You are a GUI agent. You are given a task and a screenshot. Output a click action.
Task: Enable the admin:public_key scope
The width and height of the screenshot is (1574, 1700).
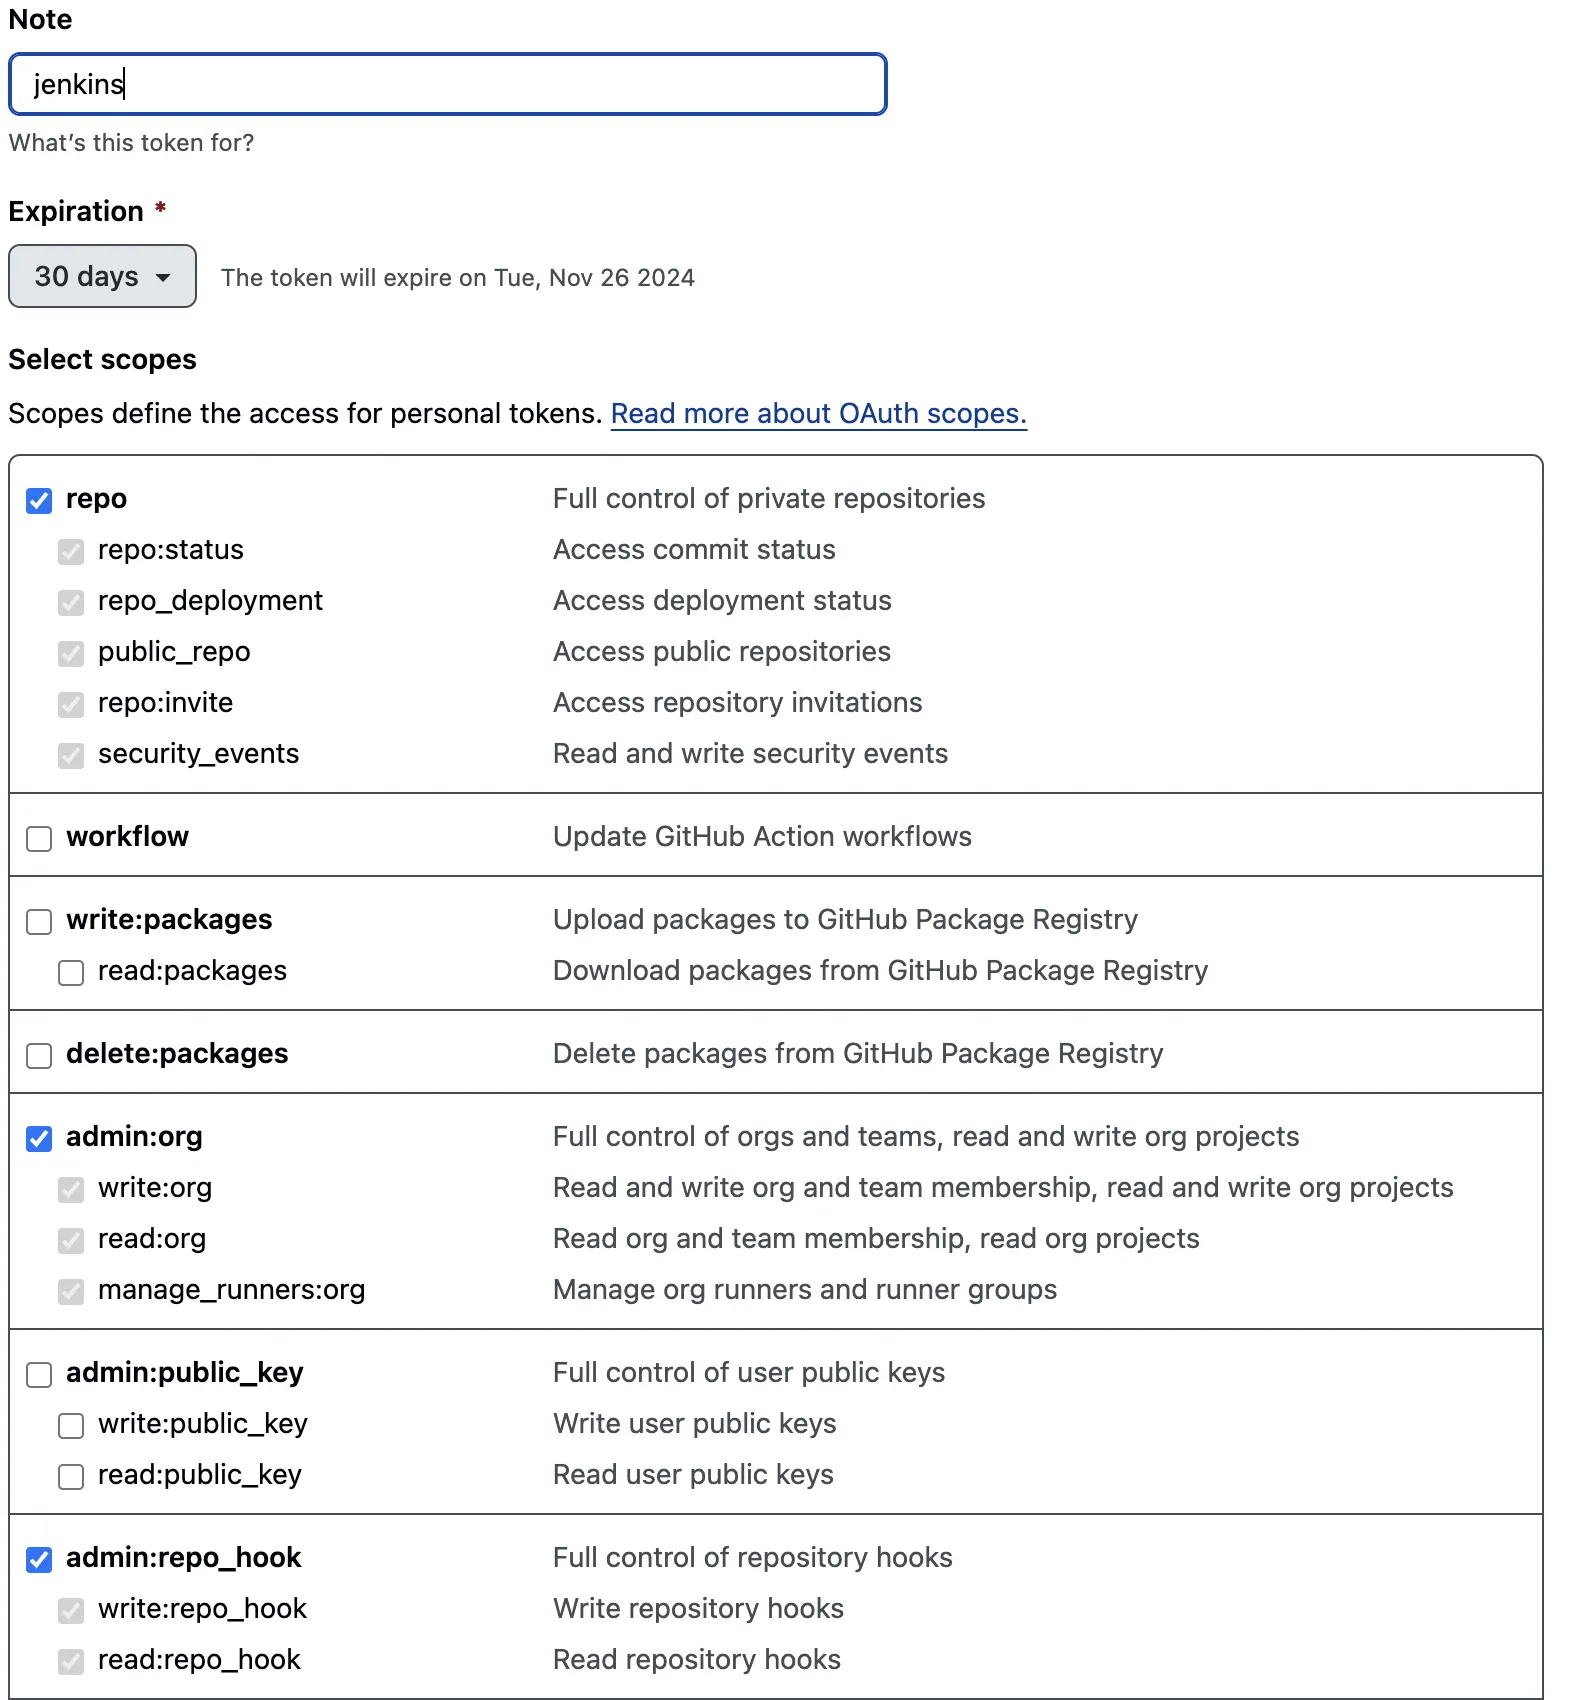tap(38, 1375)
